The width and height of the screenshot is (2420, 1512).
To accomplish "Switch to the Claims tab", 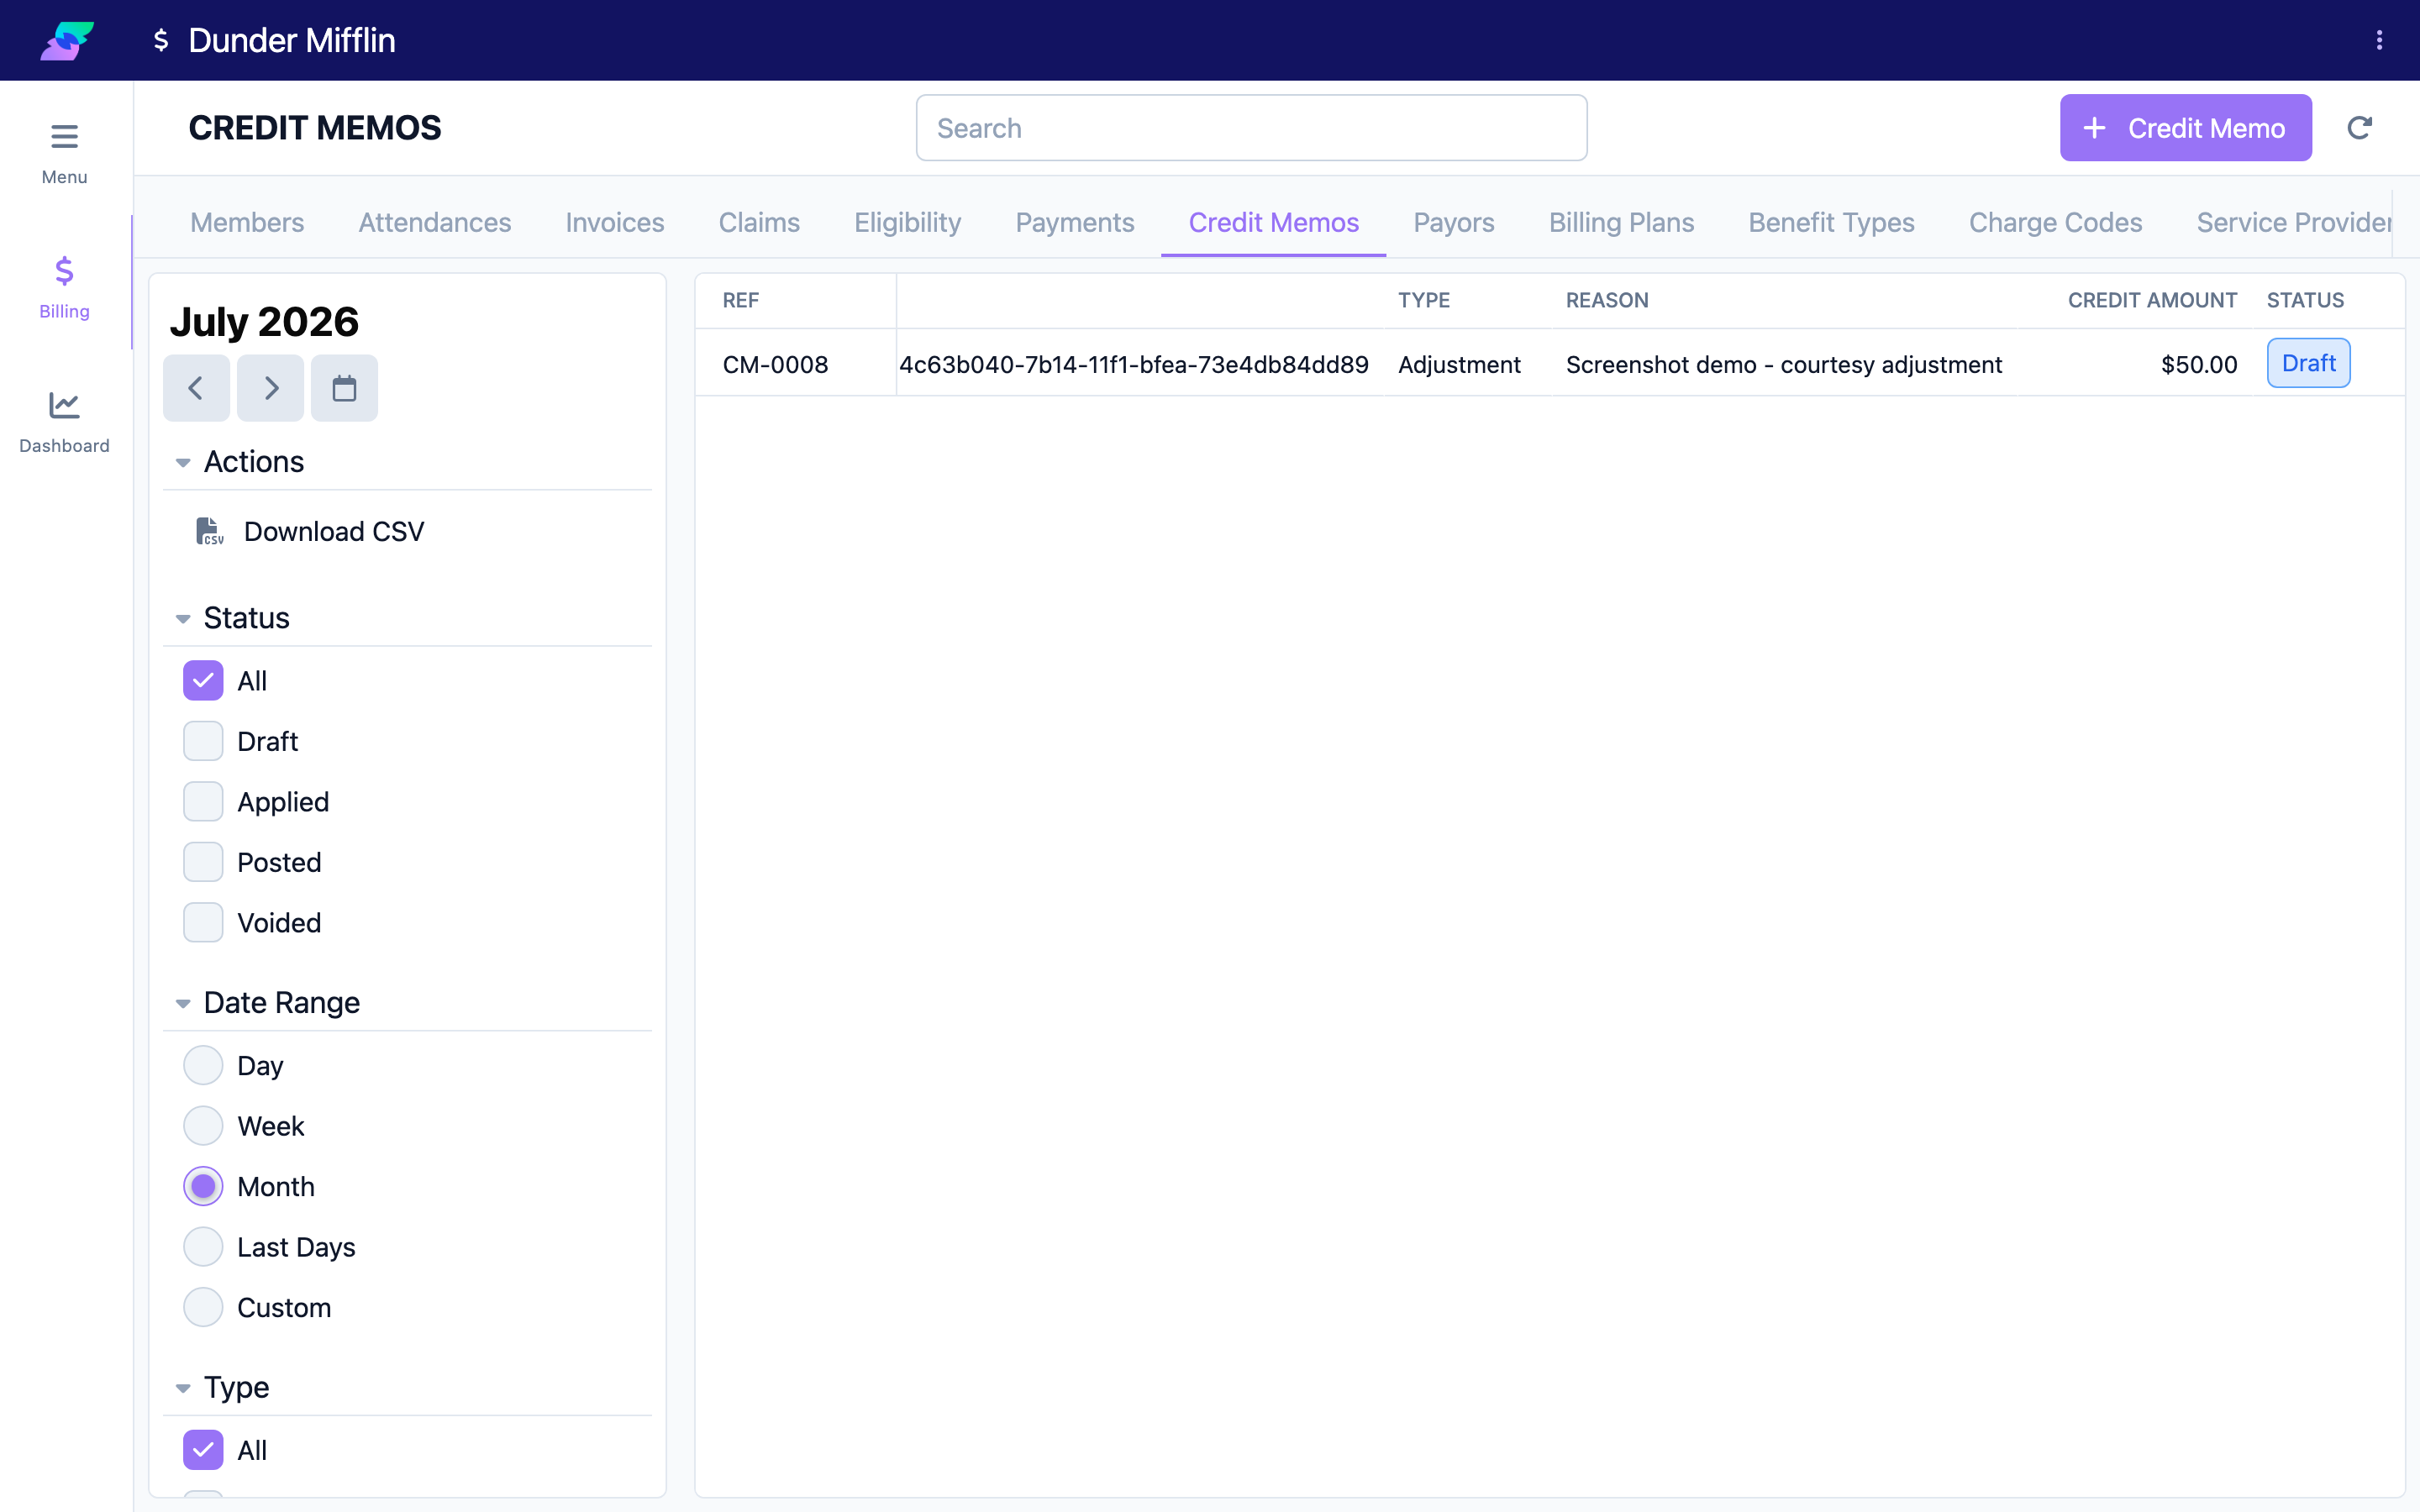I will (x=759, y=222).
